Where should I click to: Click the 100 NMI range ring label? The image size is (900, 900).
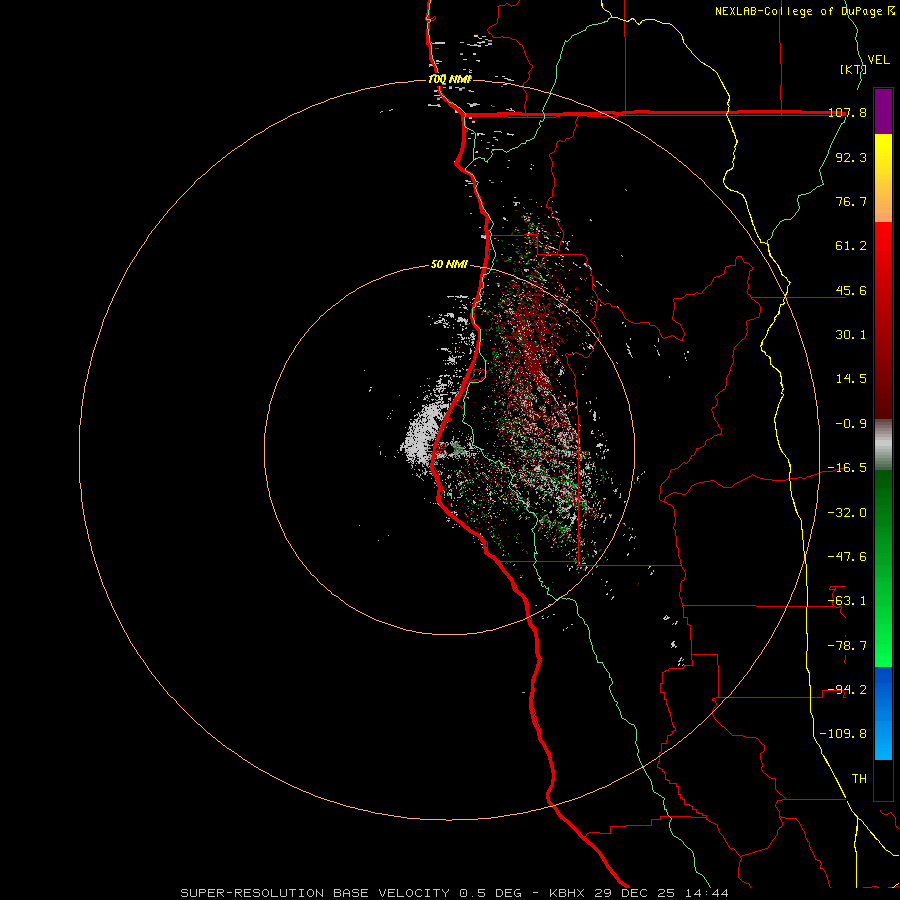(450, 79)
